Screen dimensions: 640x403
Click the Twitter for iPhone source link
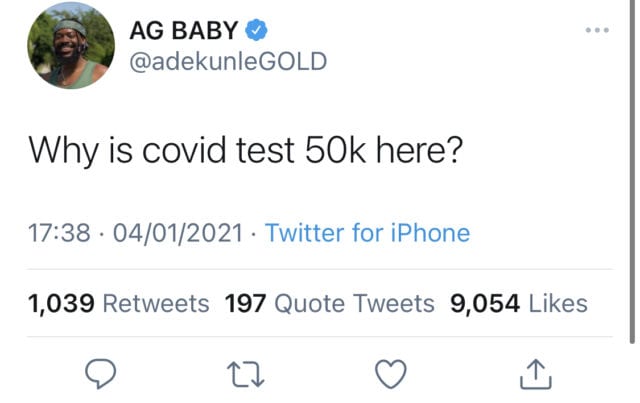click(367, 233)
